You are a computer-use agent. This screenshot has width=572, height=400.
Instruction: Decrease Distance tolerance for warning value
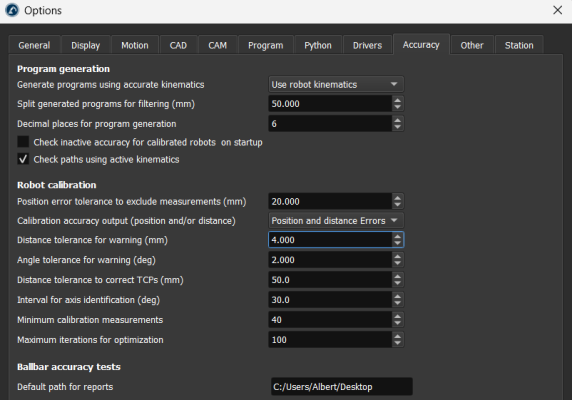click(398, 244)
